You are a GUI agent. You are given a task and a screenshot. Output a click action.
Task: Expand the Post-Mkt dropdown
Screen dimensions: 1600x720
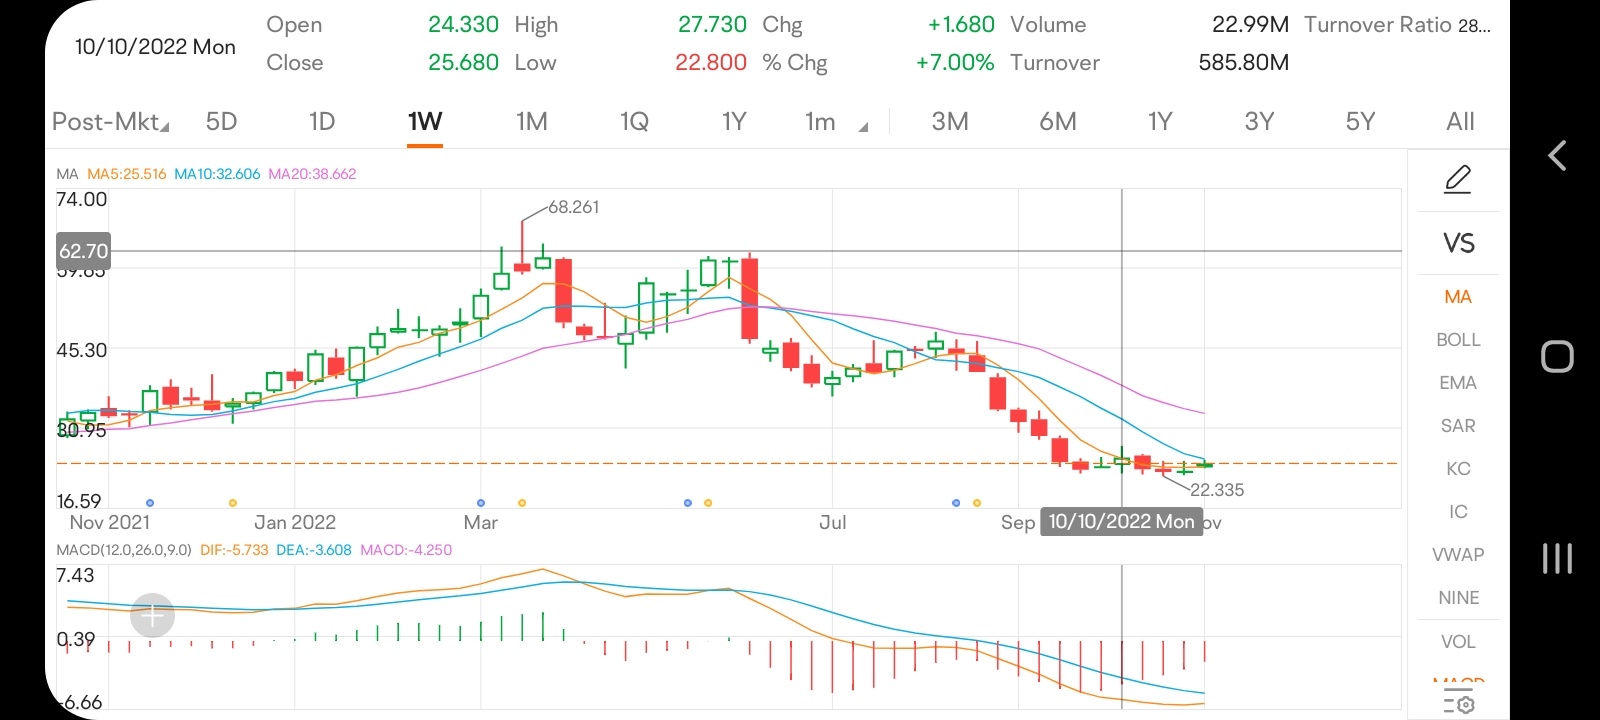(x=111, y=122)
